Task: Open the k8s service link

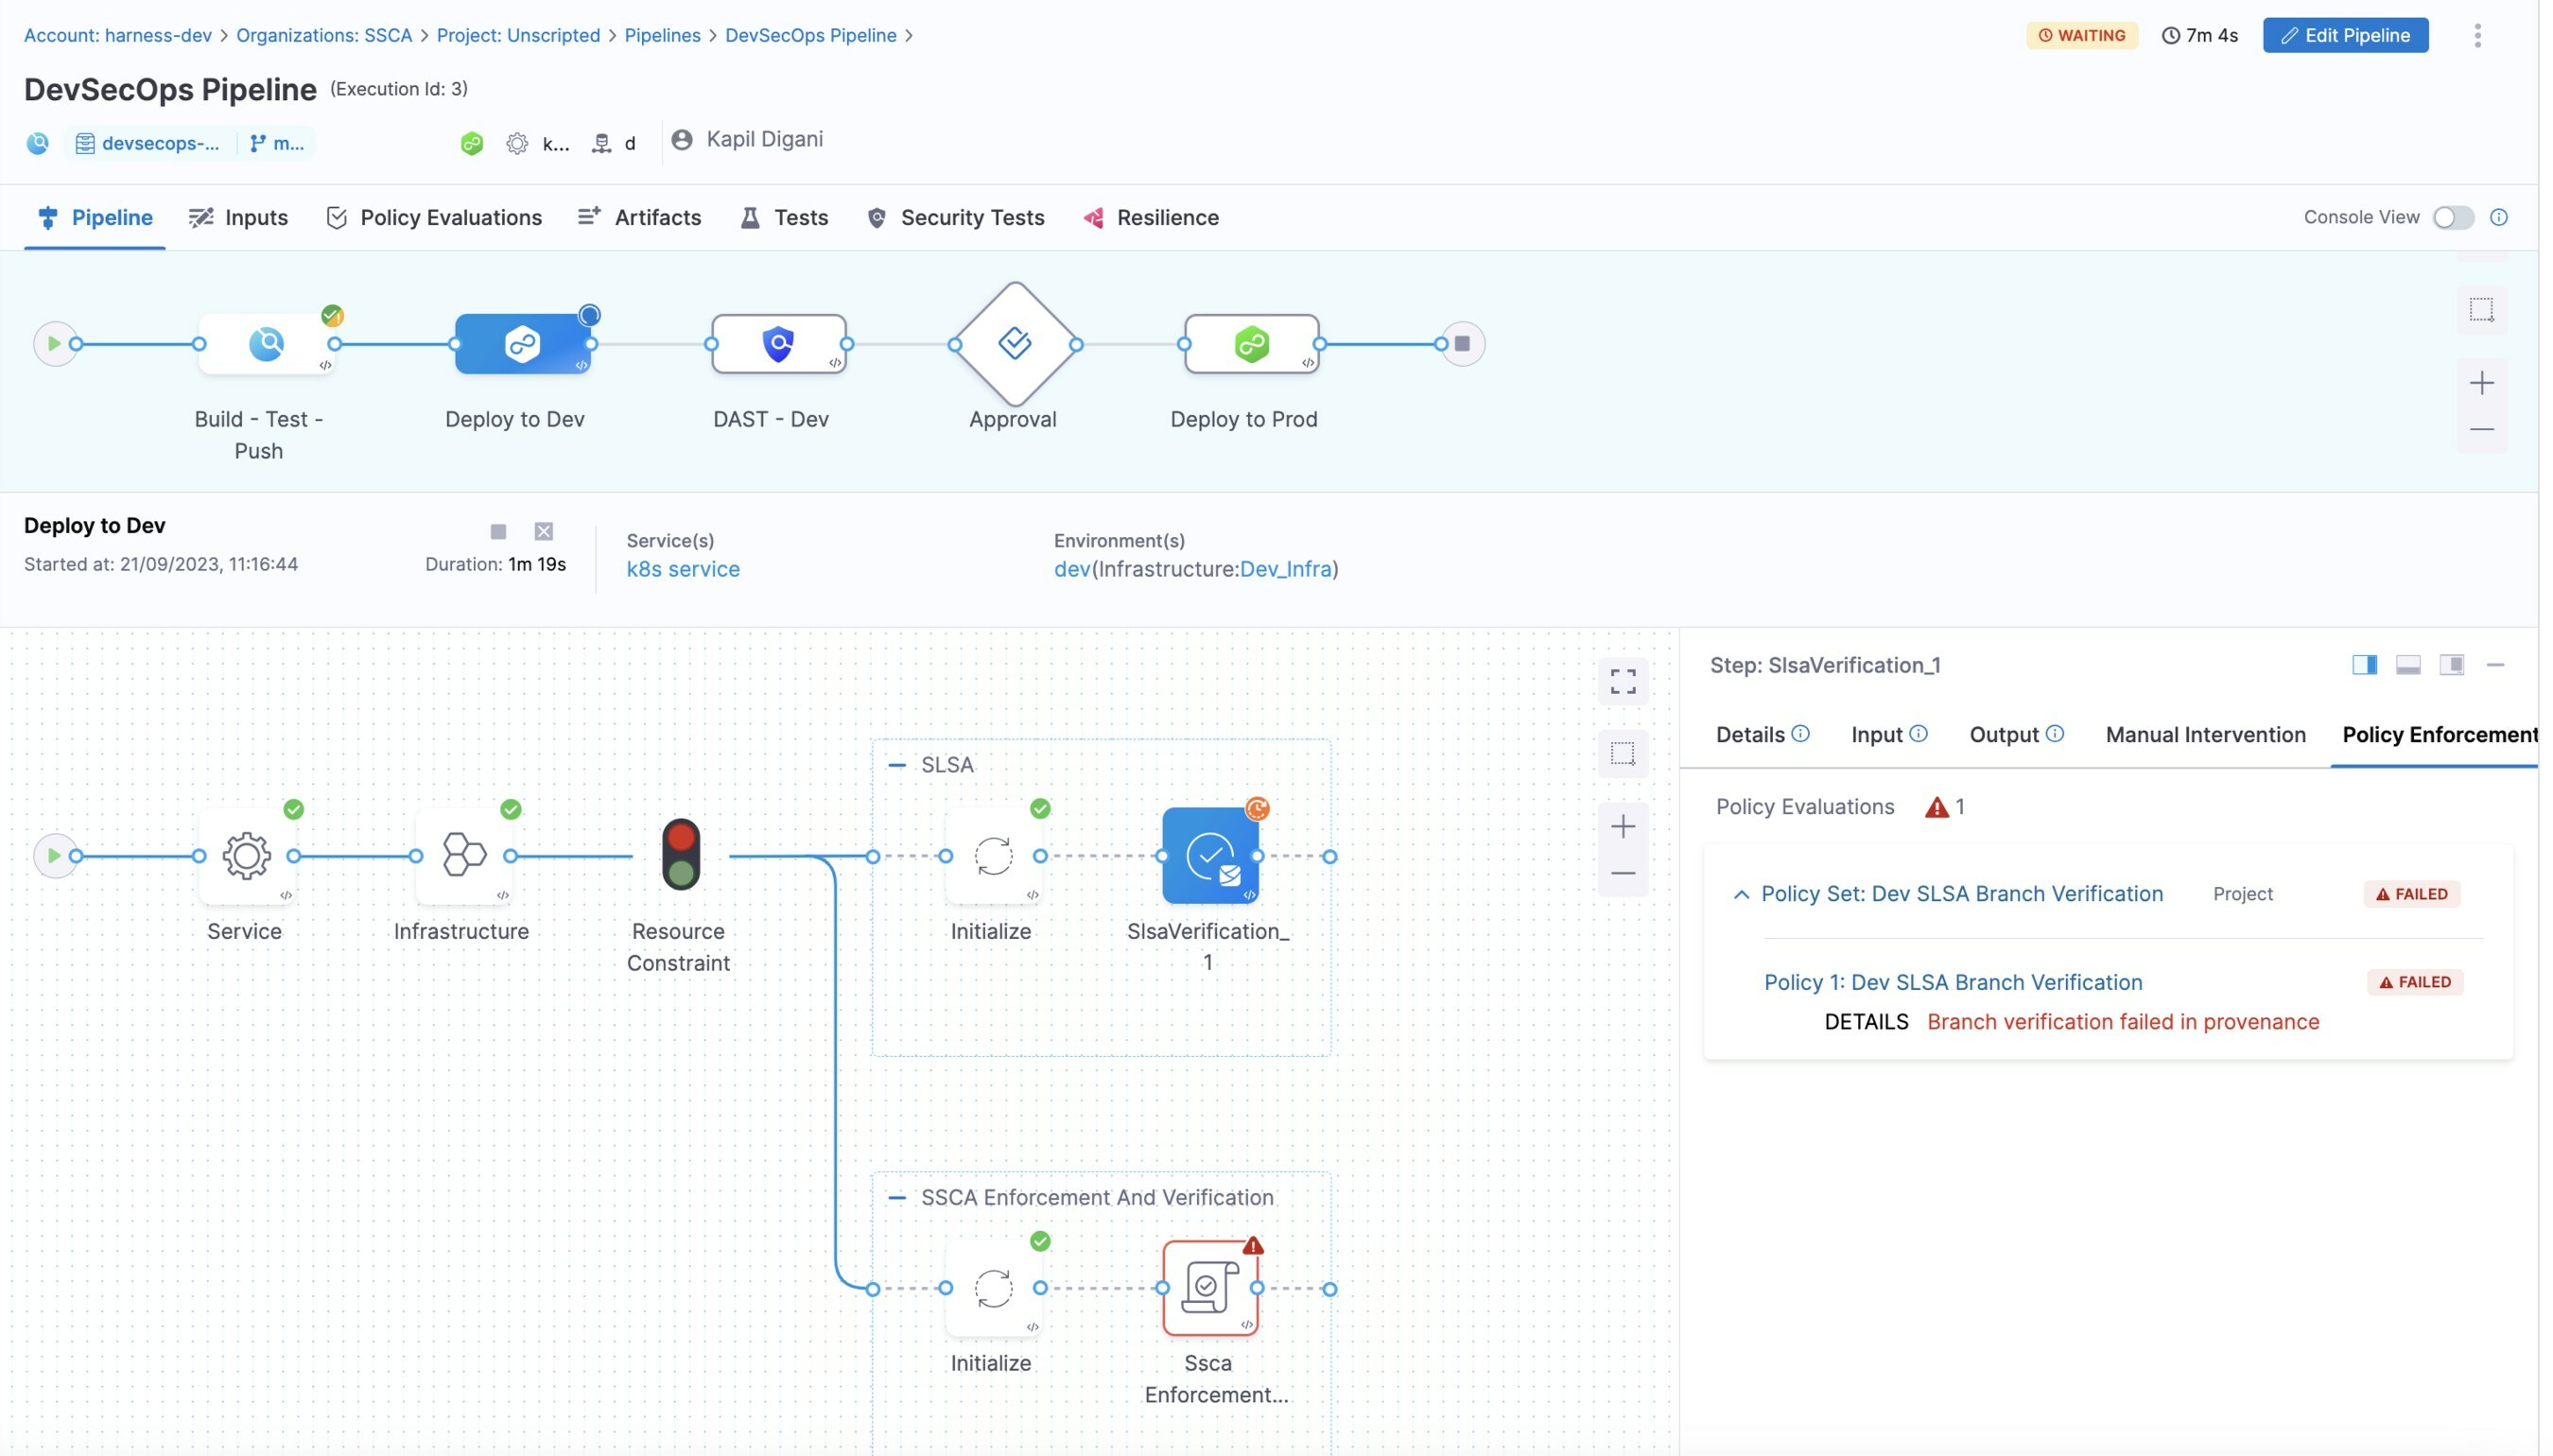Action: point(683,569)
